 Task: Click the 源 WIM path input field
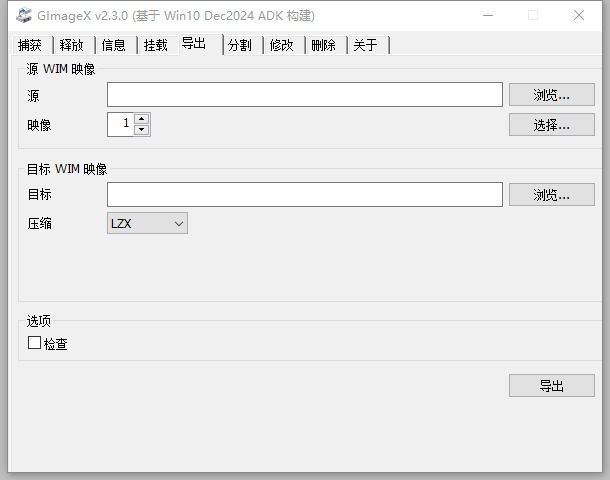coord(304,94)
